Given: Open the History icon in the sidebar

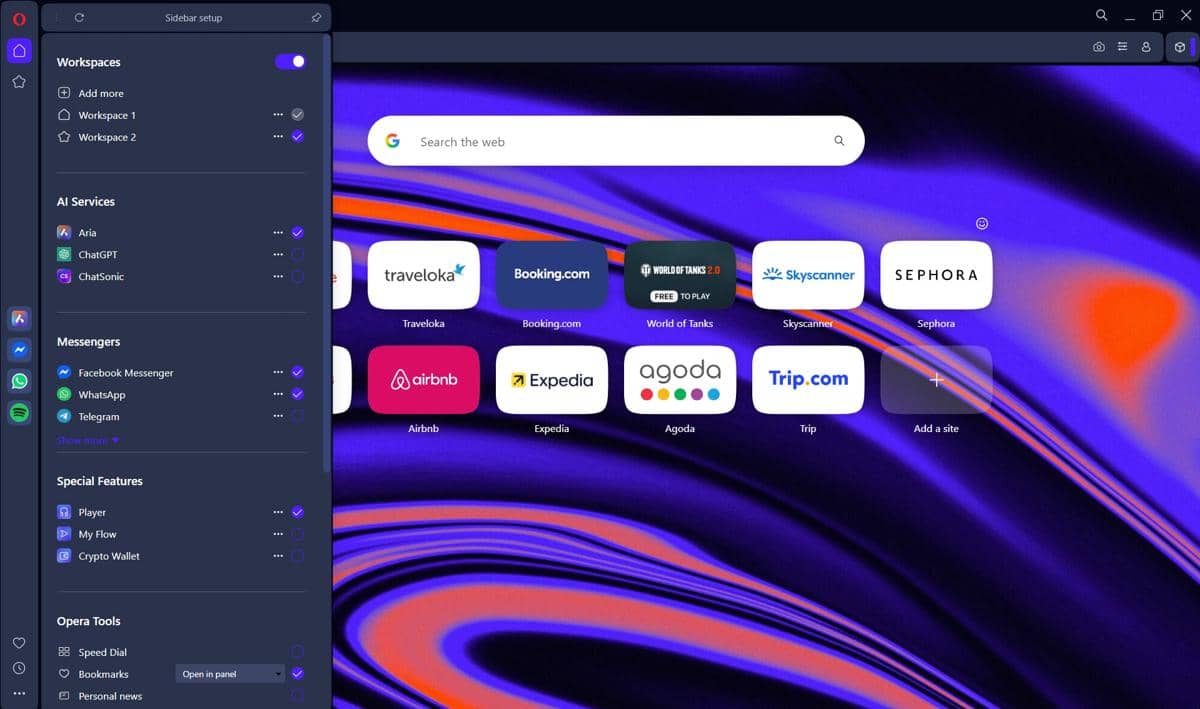Looking at the screenshot, I should point(19,668).
